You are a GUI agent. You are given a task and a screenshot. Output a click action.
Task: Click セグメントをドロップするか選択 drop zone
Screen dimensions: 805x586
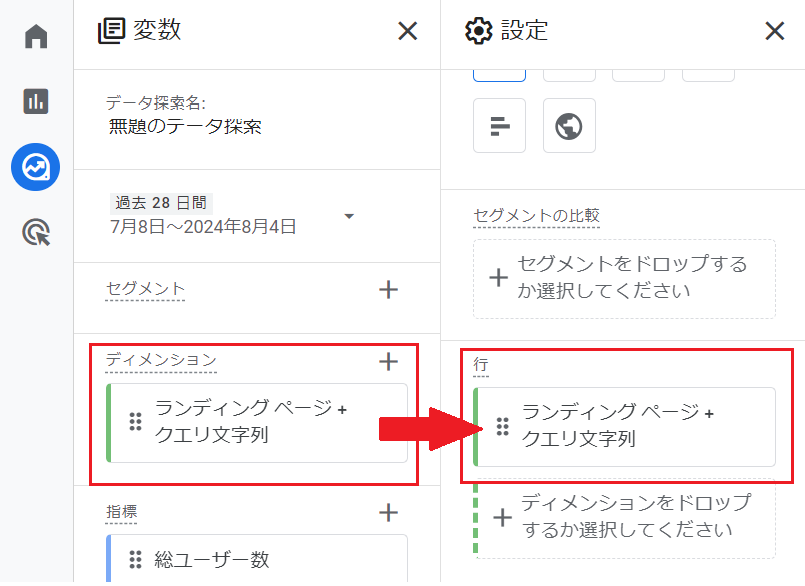[x=624, y=279]
